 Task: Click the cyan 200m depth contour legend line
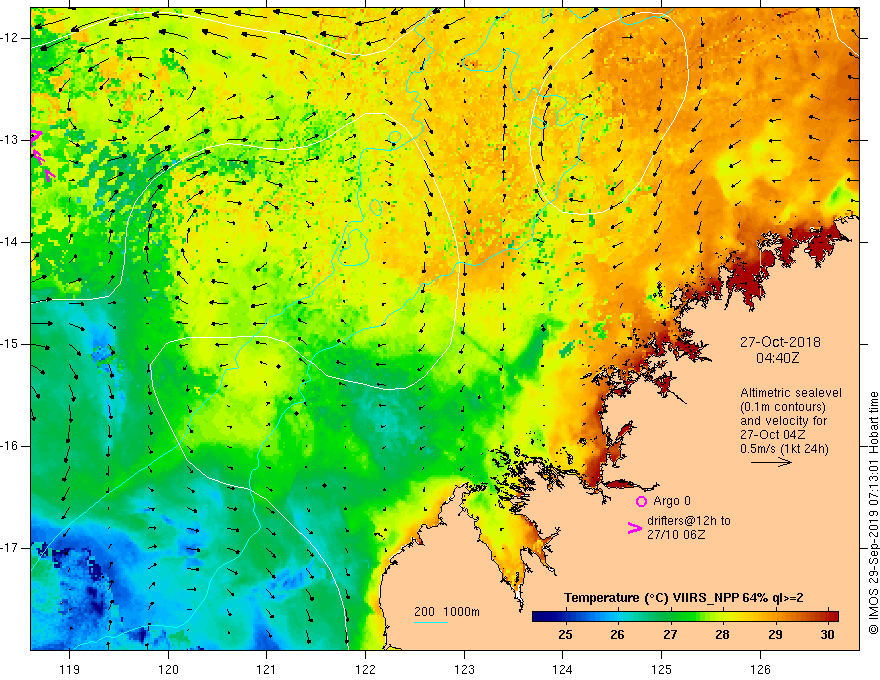click(430, 622)
